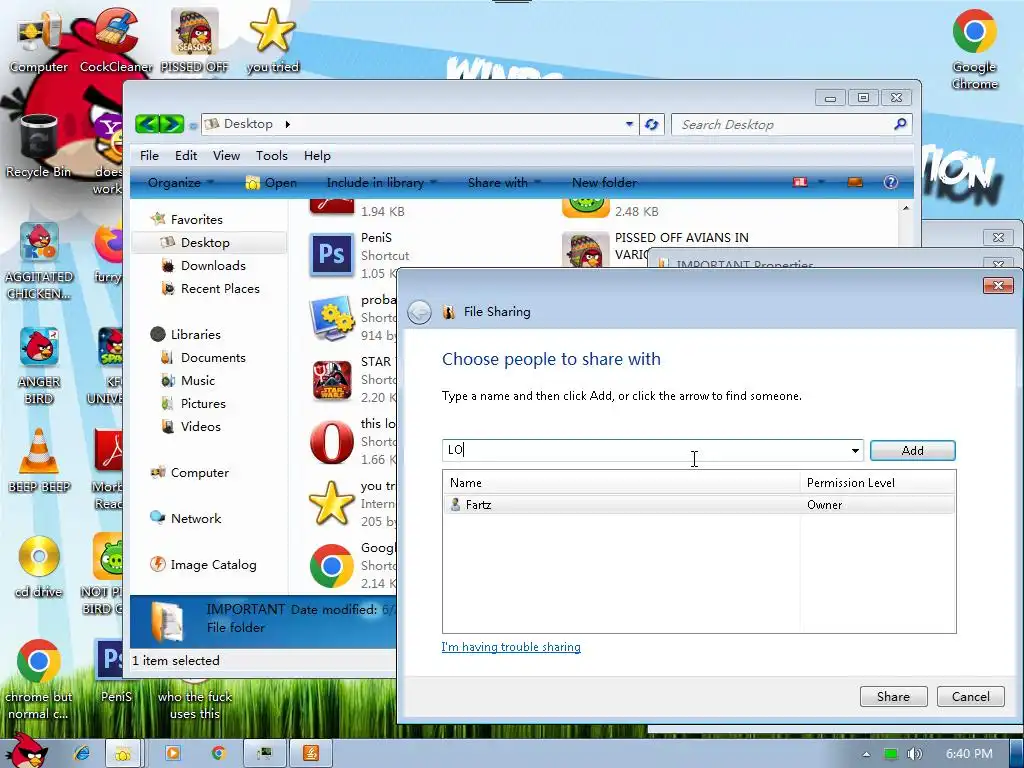Click the Name column header in sharing list
Viewport: 1024px width, 768px height.
click(622, 483)
